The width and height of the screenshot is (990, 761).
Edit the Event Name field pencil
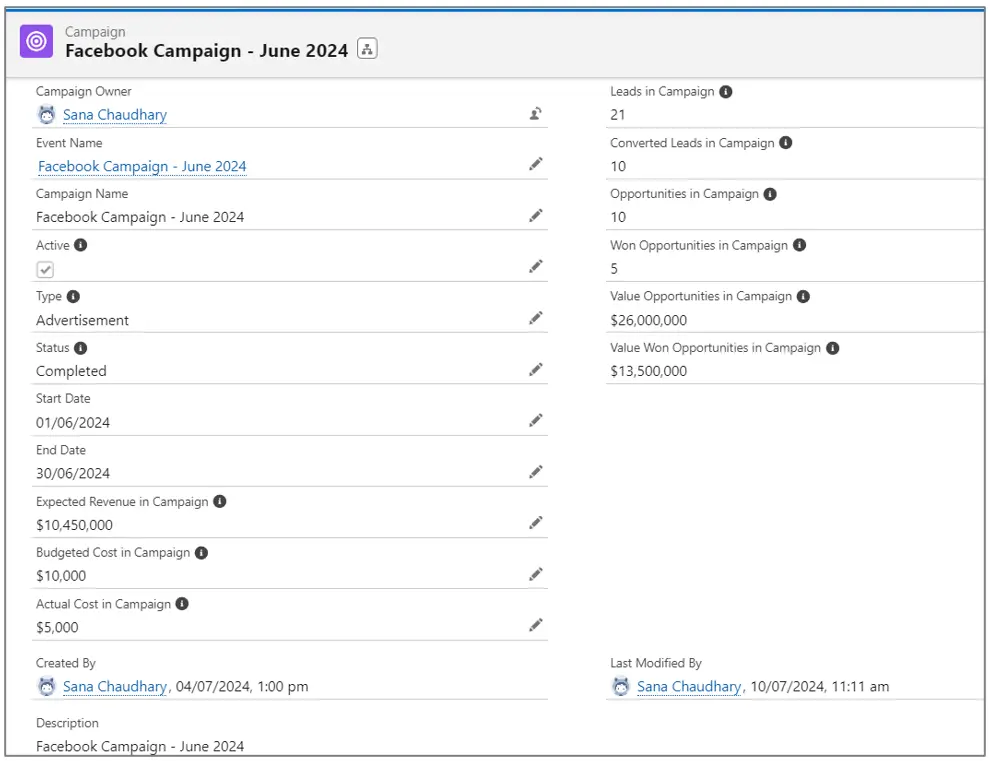click(535, 164)
